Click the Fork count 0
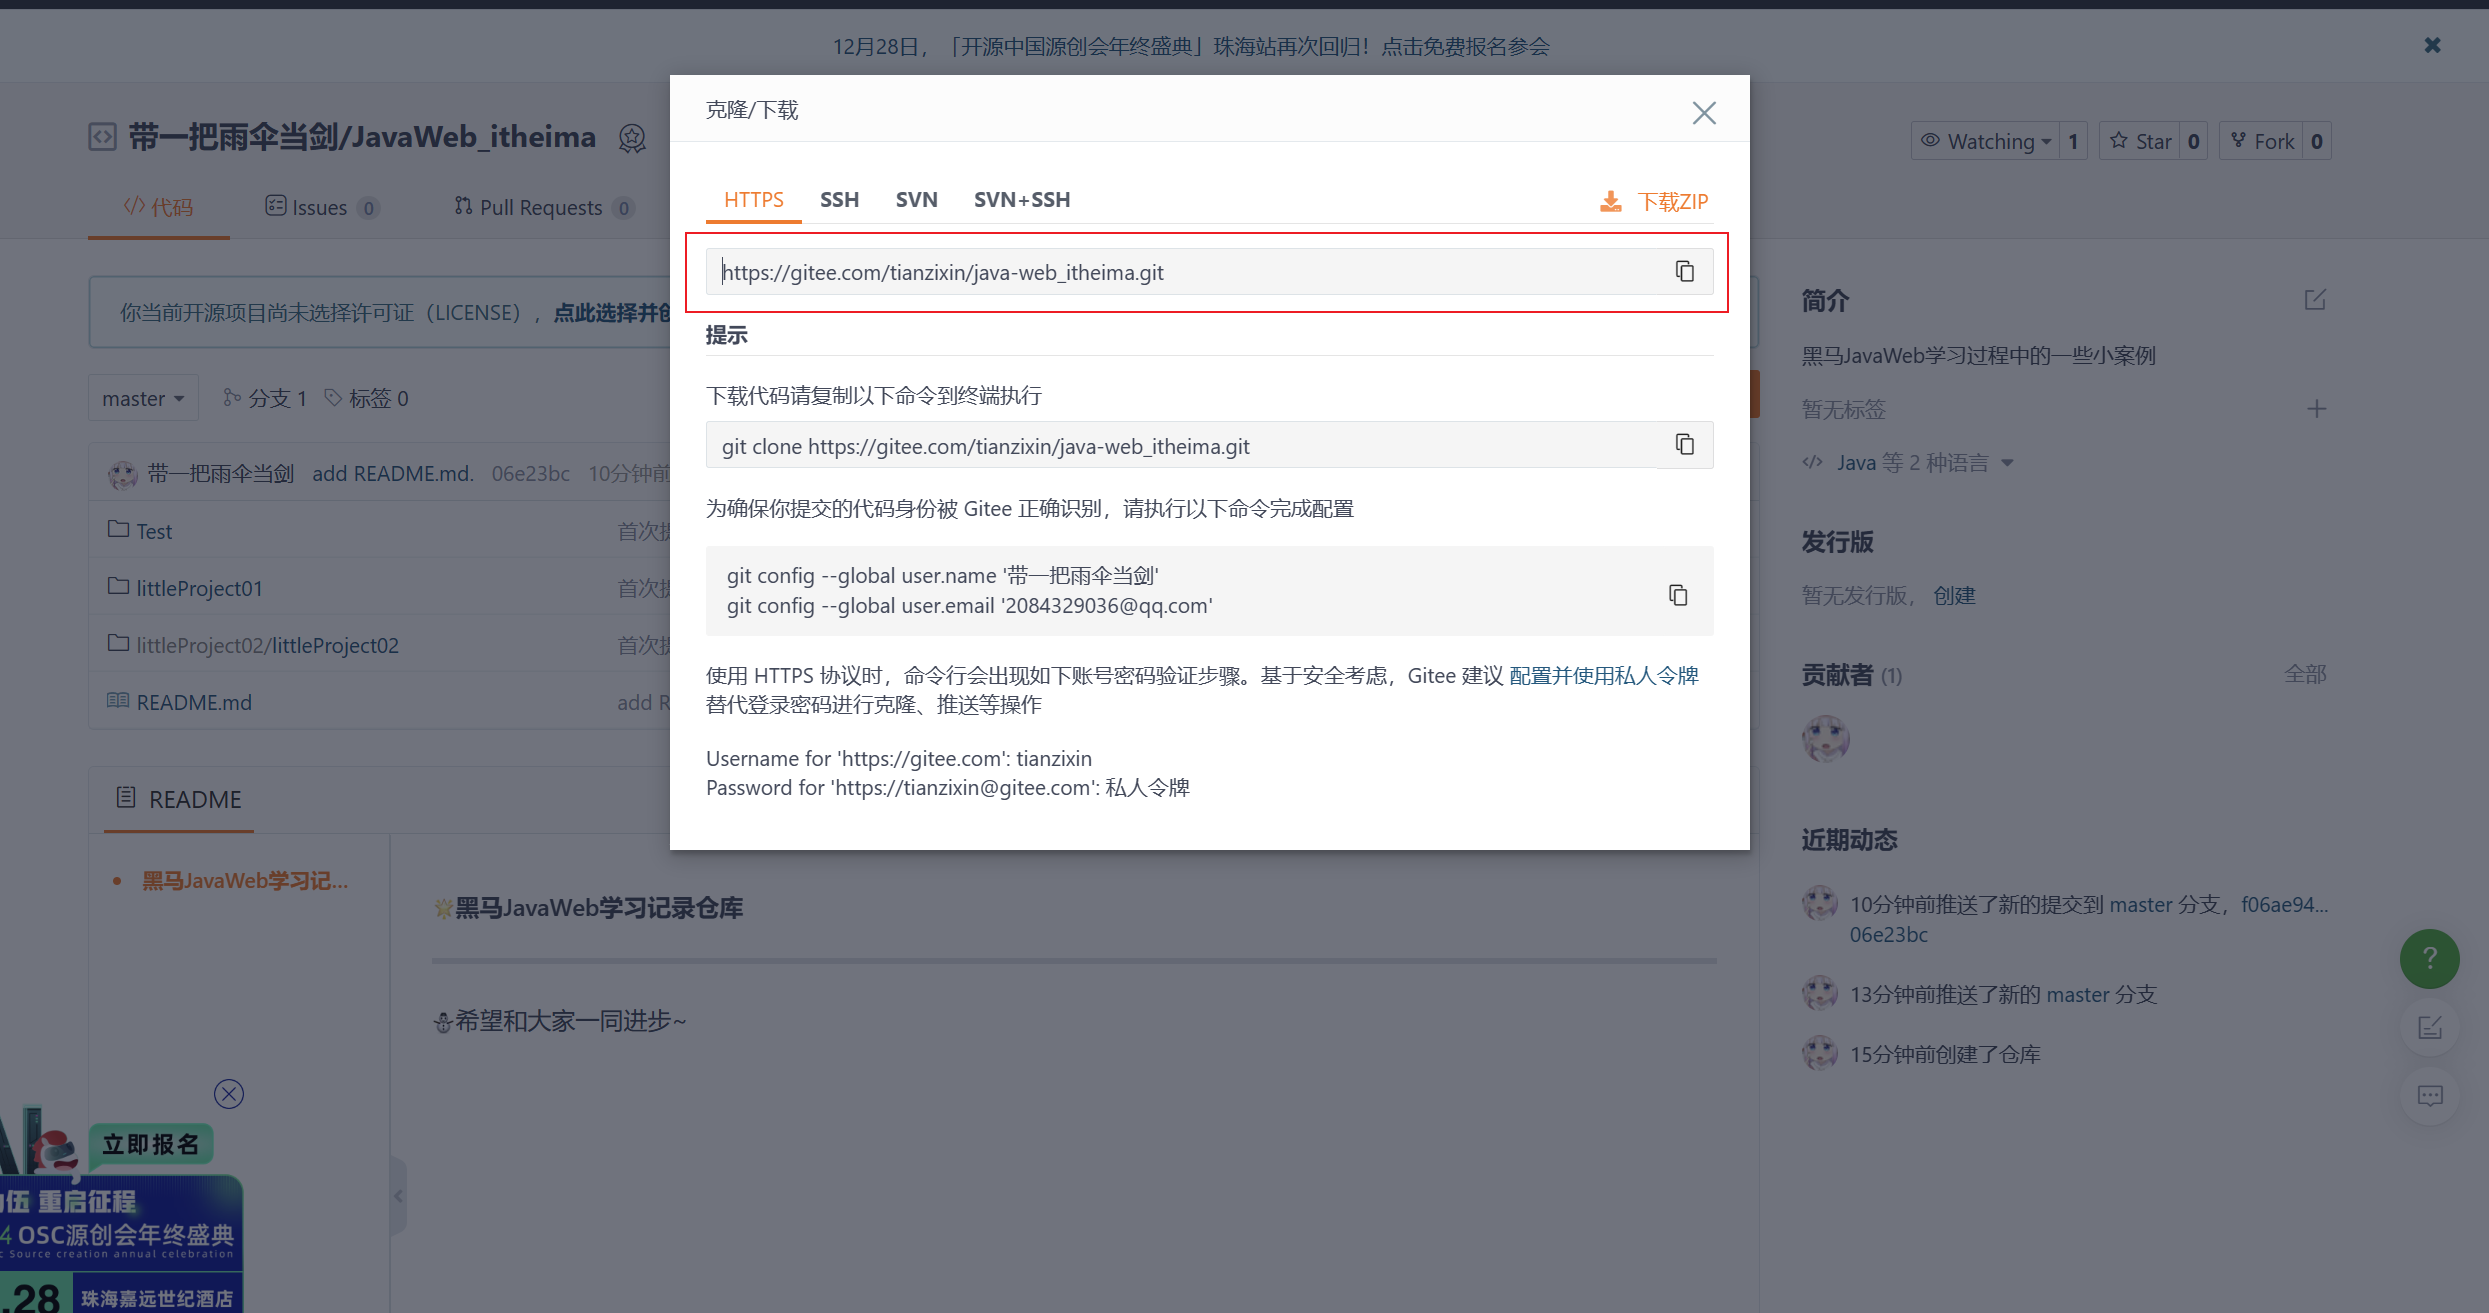 tap(2316, 141)
